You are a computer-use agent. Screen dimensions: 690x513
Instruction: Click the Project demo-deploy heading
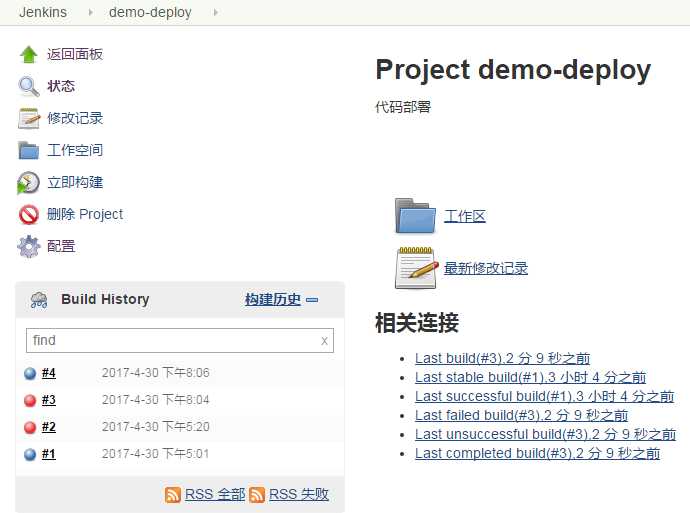513,70
